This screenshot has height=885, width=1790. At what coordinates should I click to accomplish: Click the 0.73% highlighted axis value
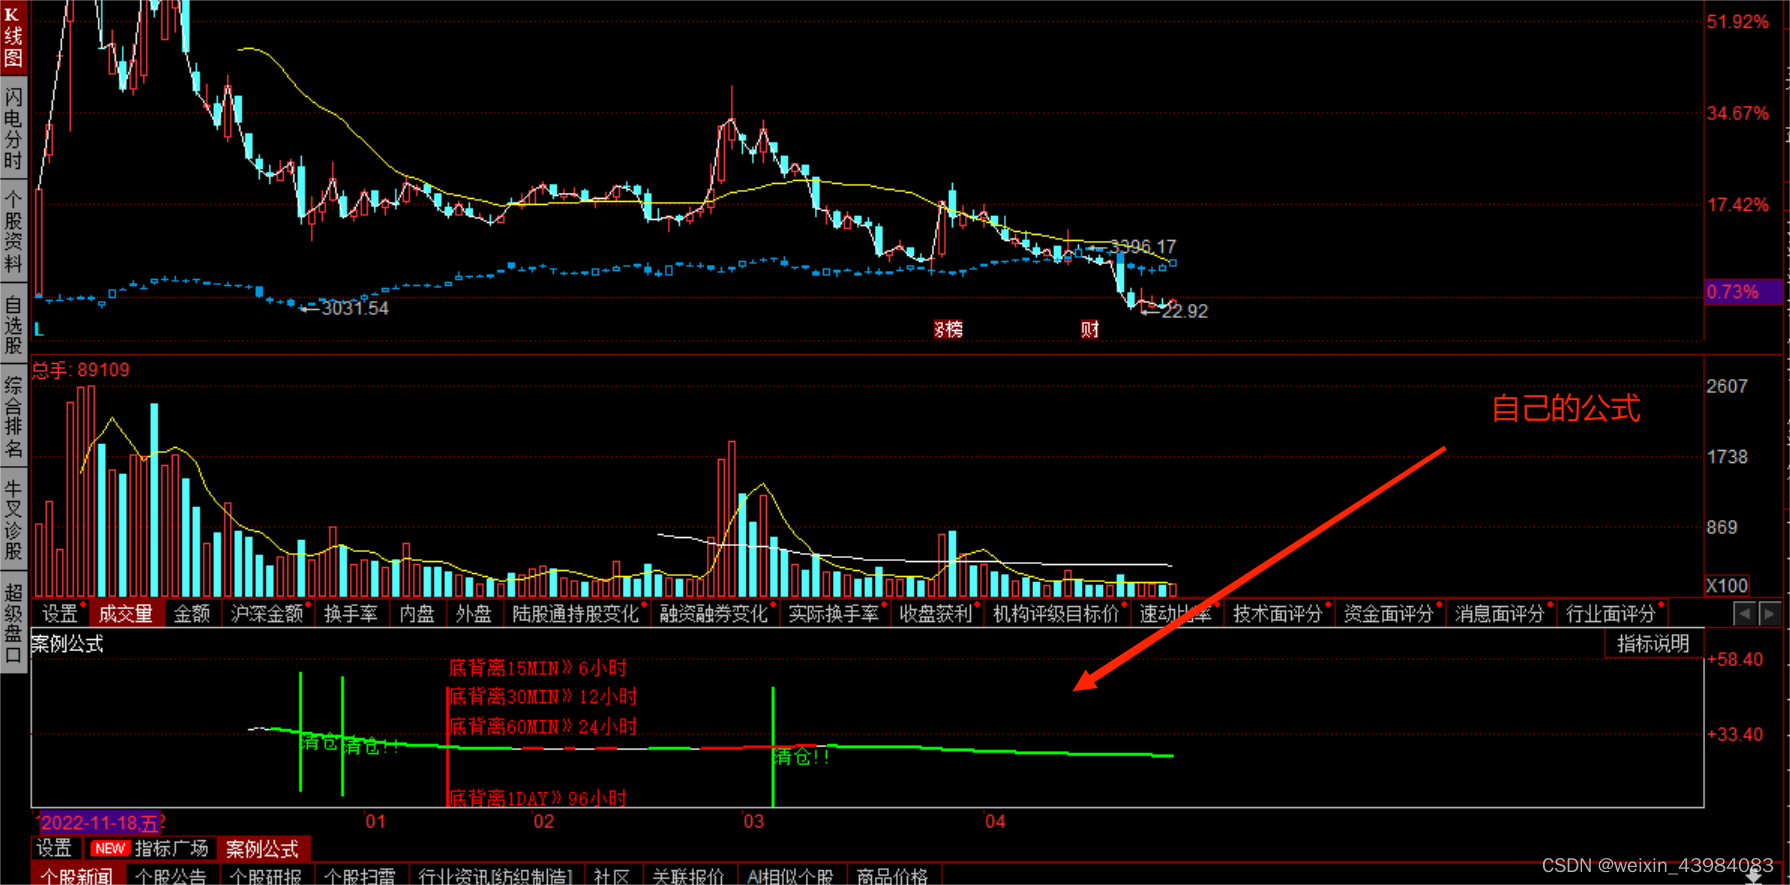click(1743, 292)
